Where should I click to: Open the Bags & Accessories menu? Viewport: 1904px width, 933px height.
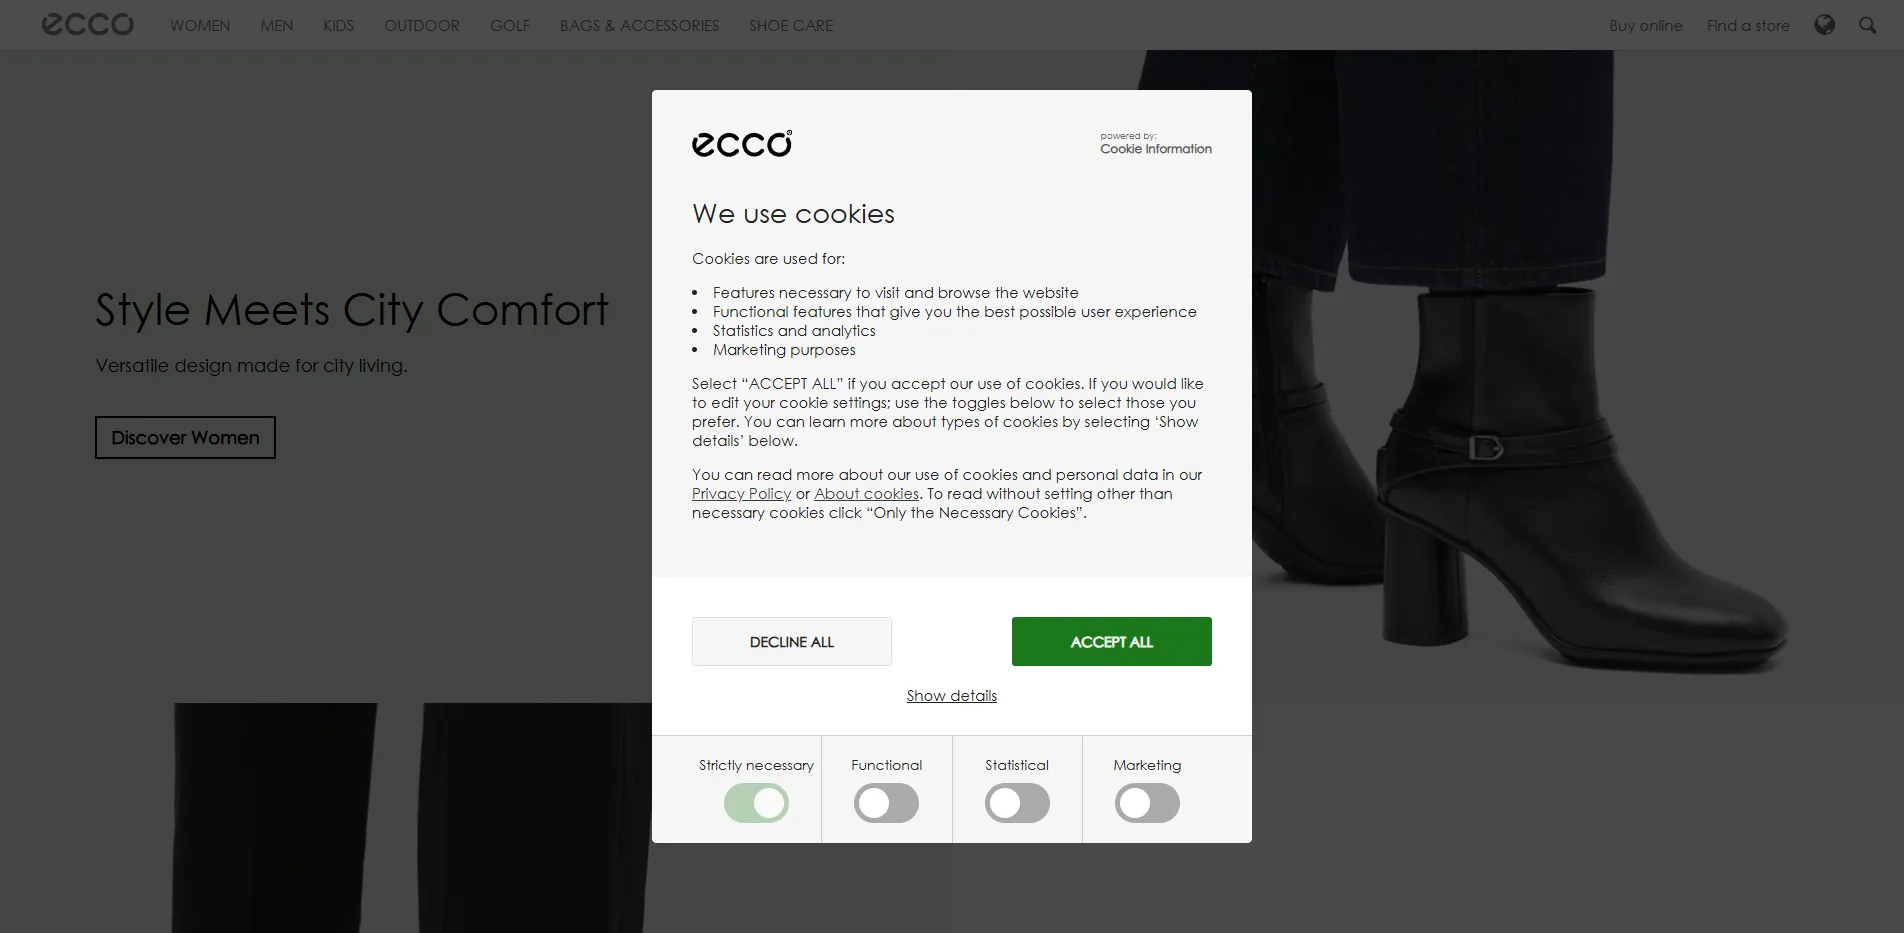639,26
